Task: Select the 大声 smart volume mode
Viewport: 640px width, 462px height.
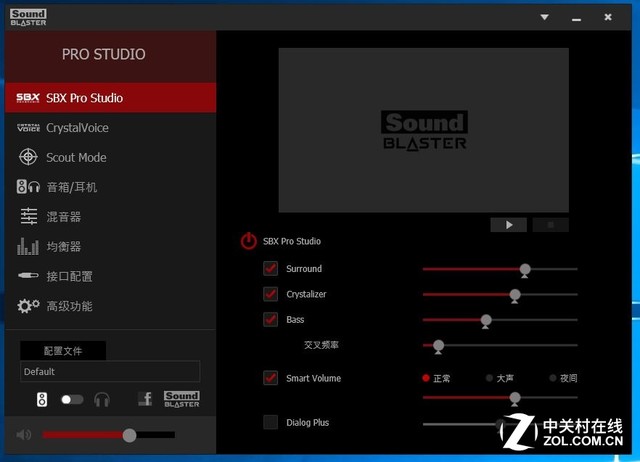Action: point(499,378)
